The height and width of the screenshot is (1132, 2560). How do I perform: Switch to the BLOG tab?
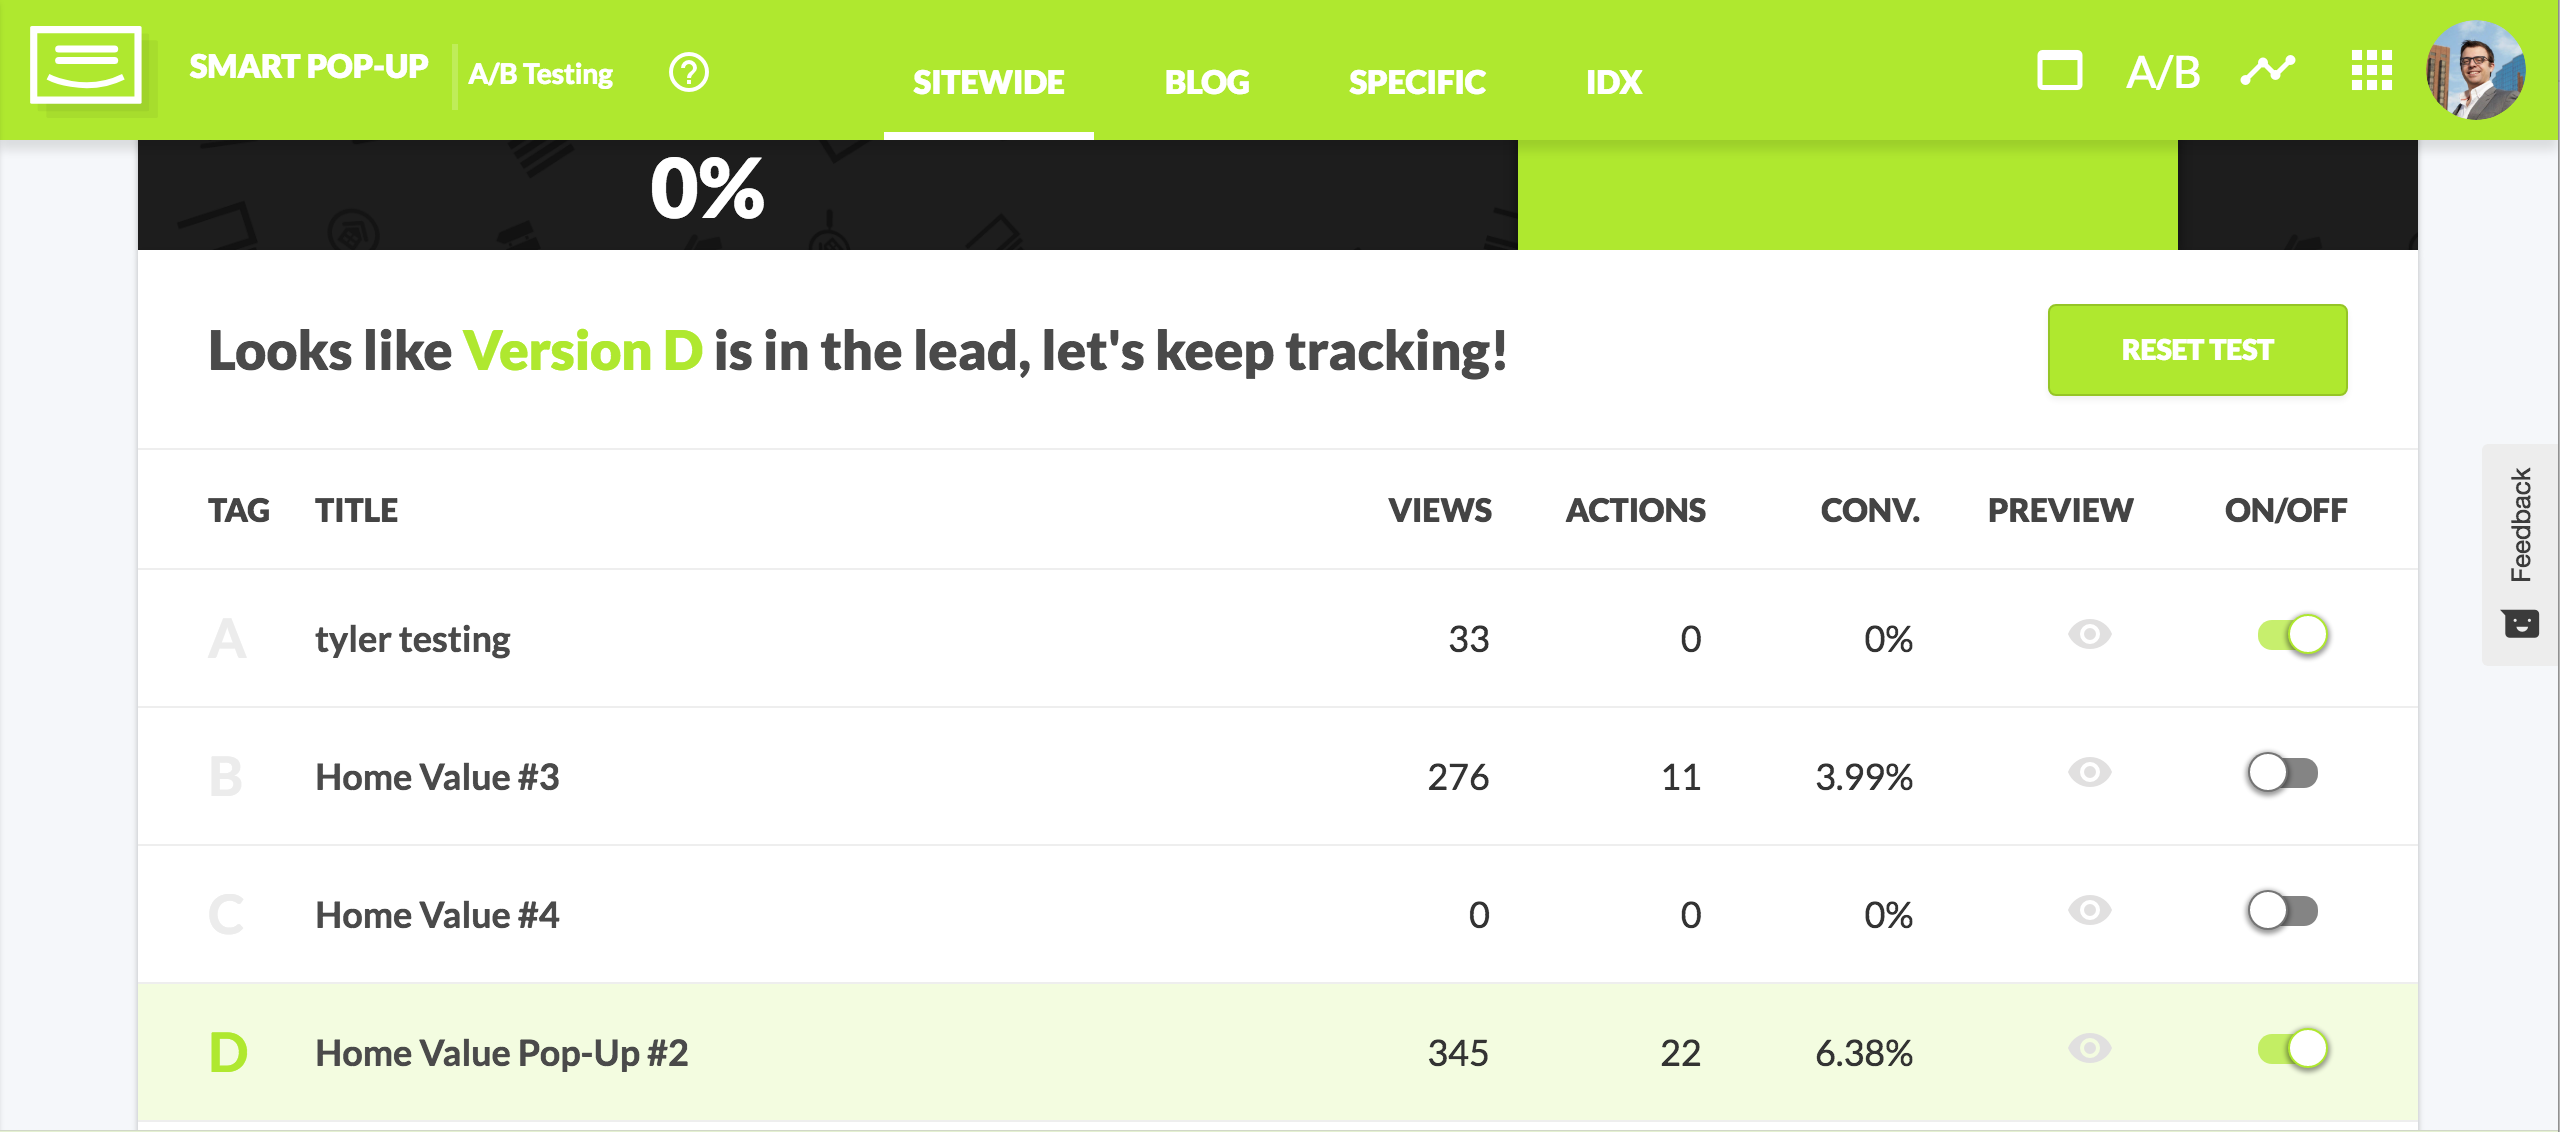[1207, 82]
